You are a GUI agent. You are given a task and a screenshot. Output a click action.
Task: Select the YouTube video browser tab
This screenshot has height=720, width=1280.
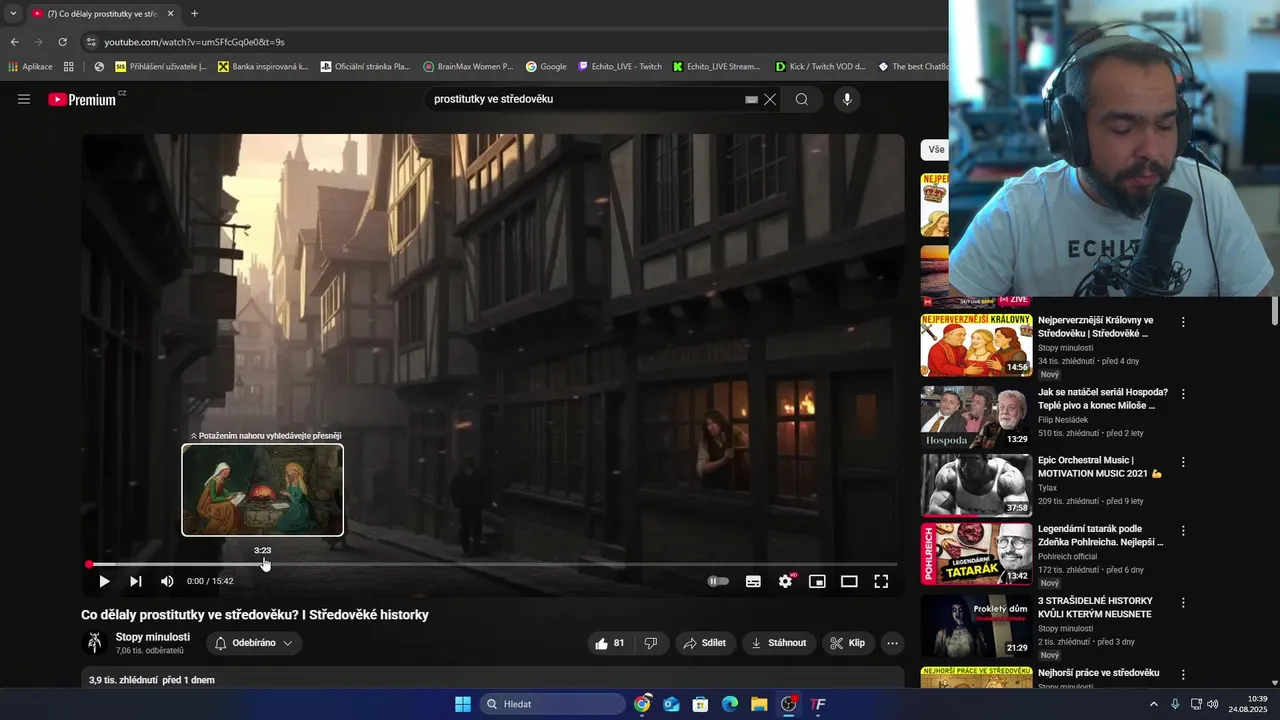103,14
